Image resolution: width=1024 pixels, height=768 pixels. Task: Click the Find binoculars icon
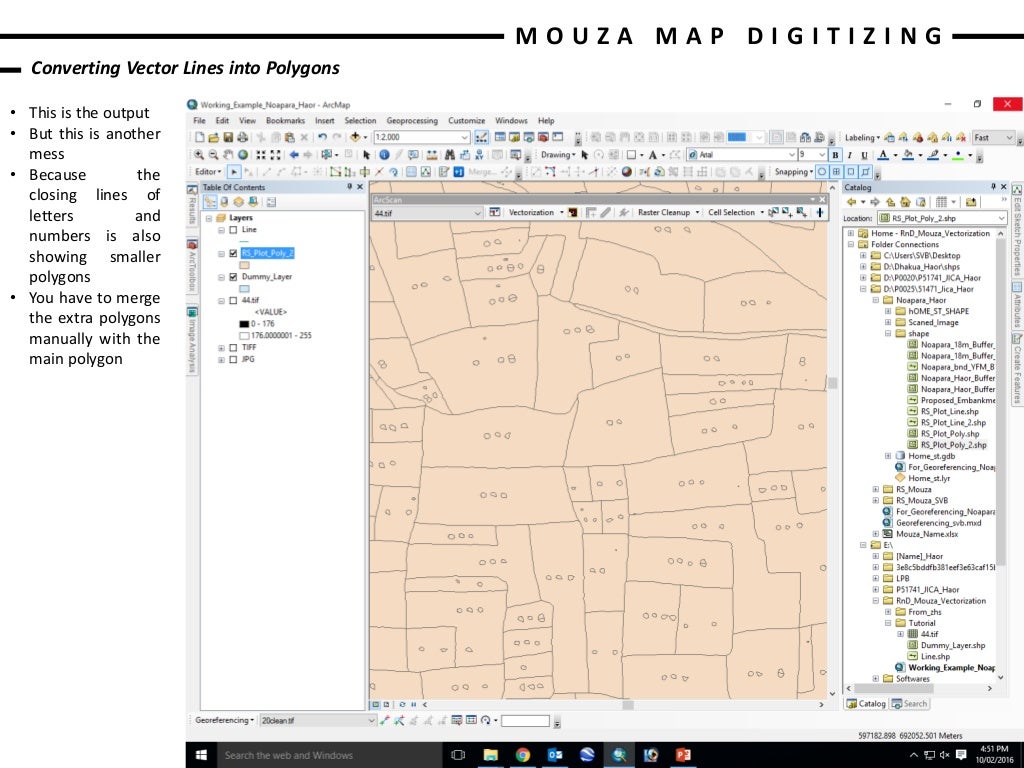coord(449,155)
